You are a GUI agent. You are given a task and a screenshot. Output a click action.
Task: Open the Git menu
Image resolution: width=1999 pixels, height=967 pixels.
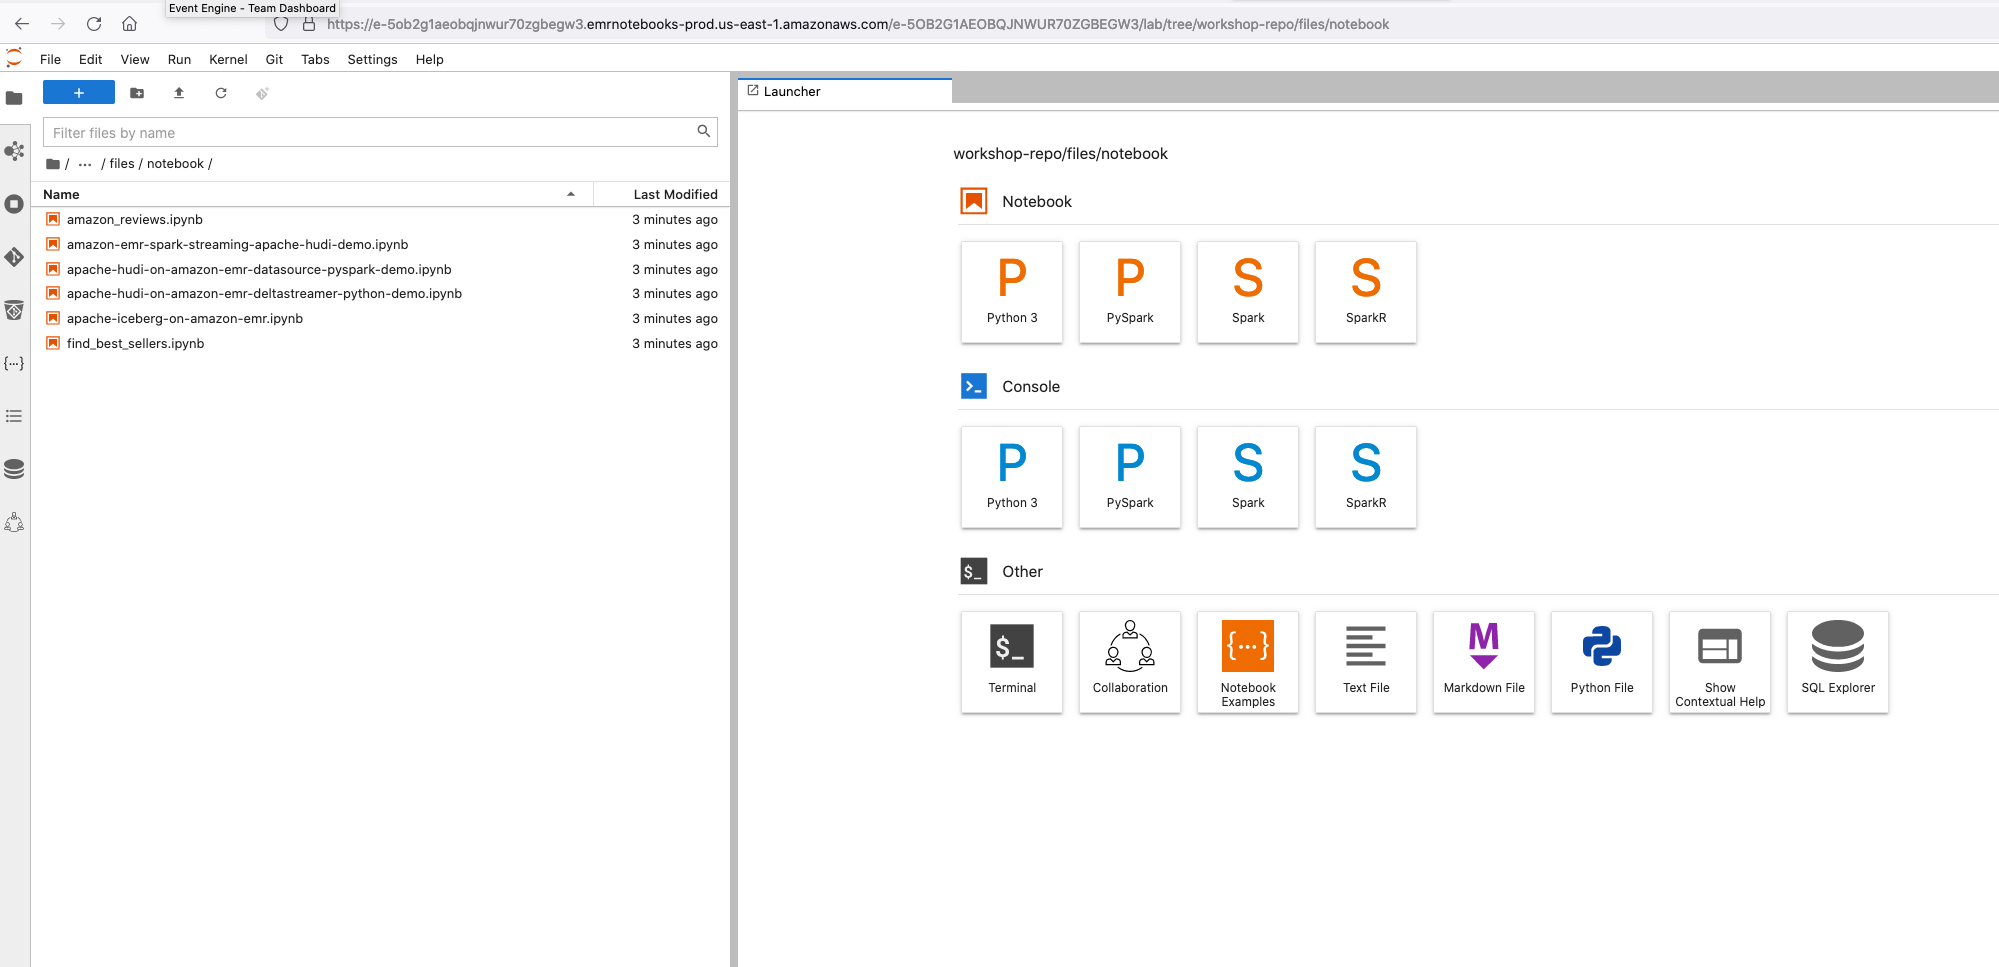(x=274, y=59)
